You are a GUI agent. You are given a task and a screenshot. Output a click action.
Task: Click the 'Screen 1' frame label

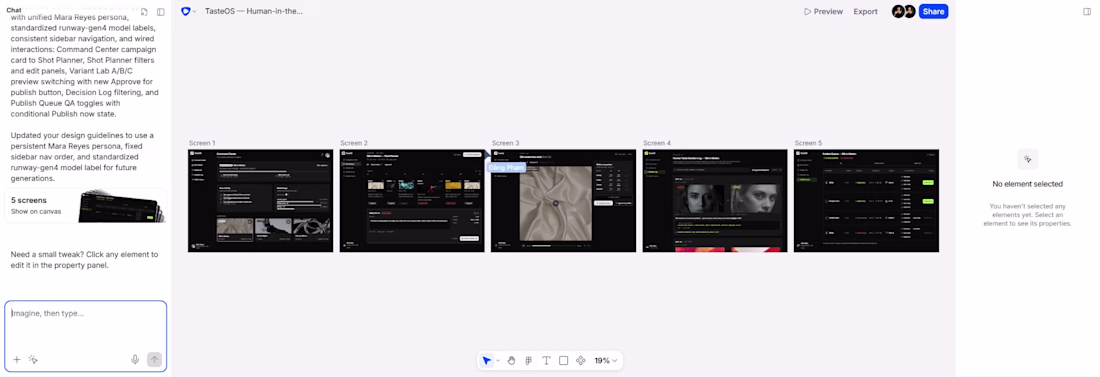(203, 143)
